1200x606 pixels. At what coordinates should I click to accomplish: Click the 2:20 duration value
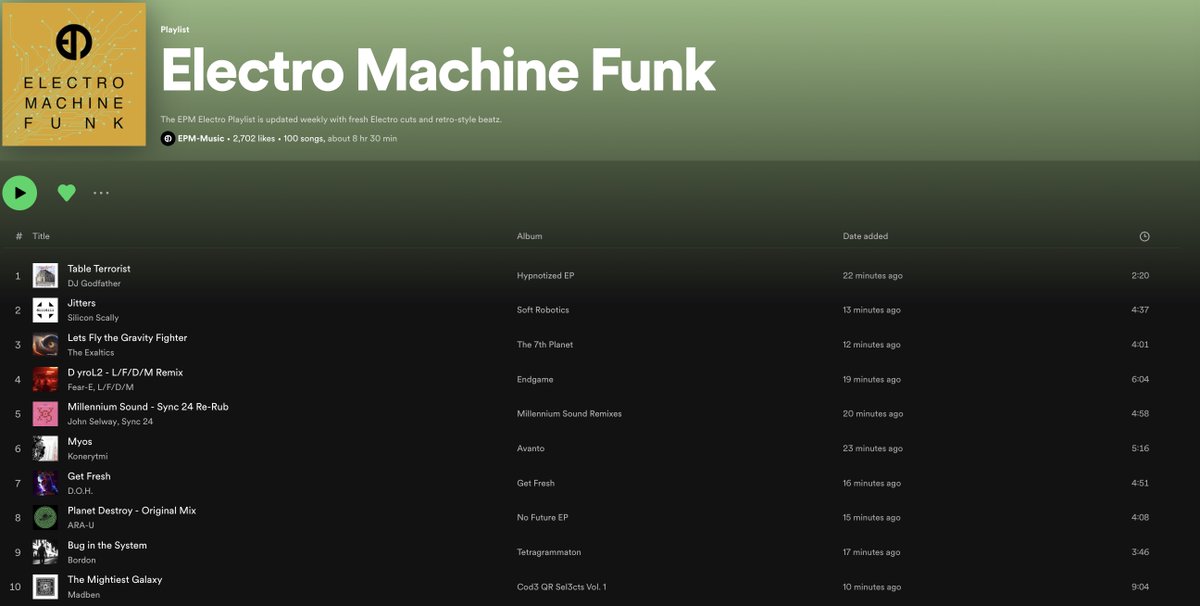point(1139,276)
